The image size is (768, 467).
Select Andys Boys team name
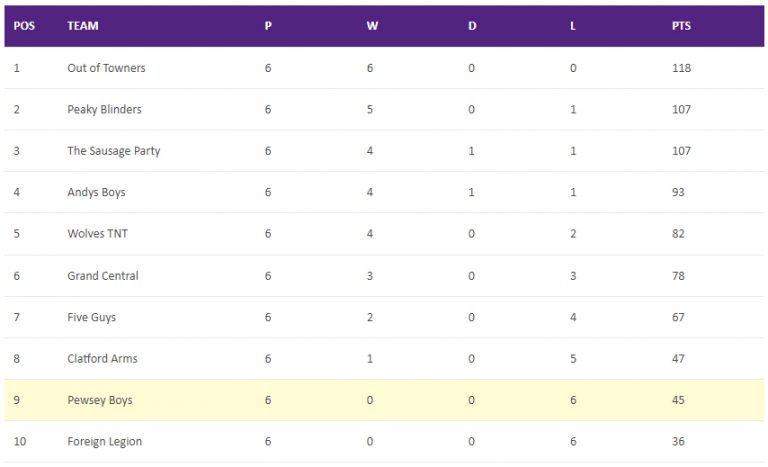(x=96, y=192)
